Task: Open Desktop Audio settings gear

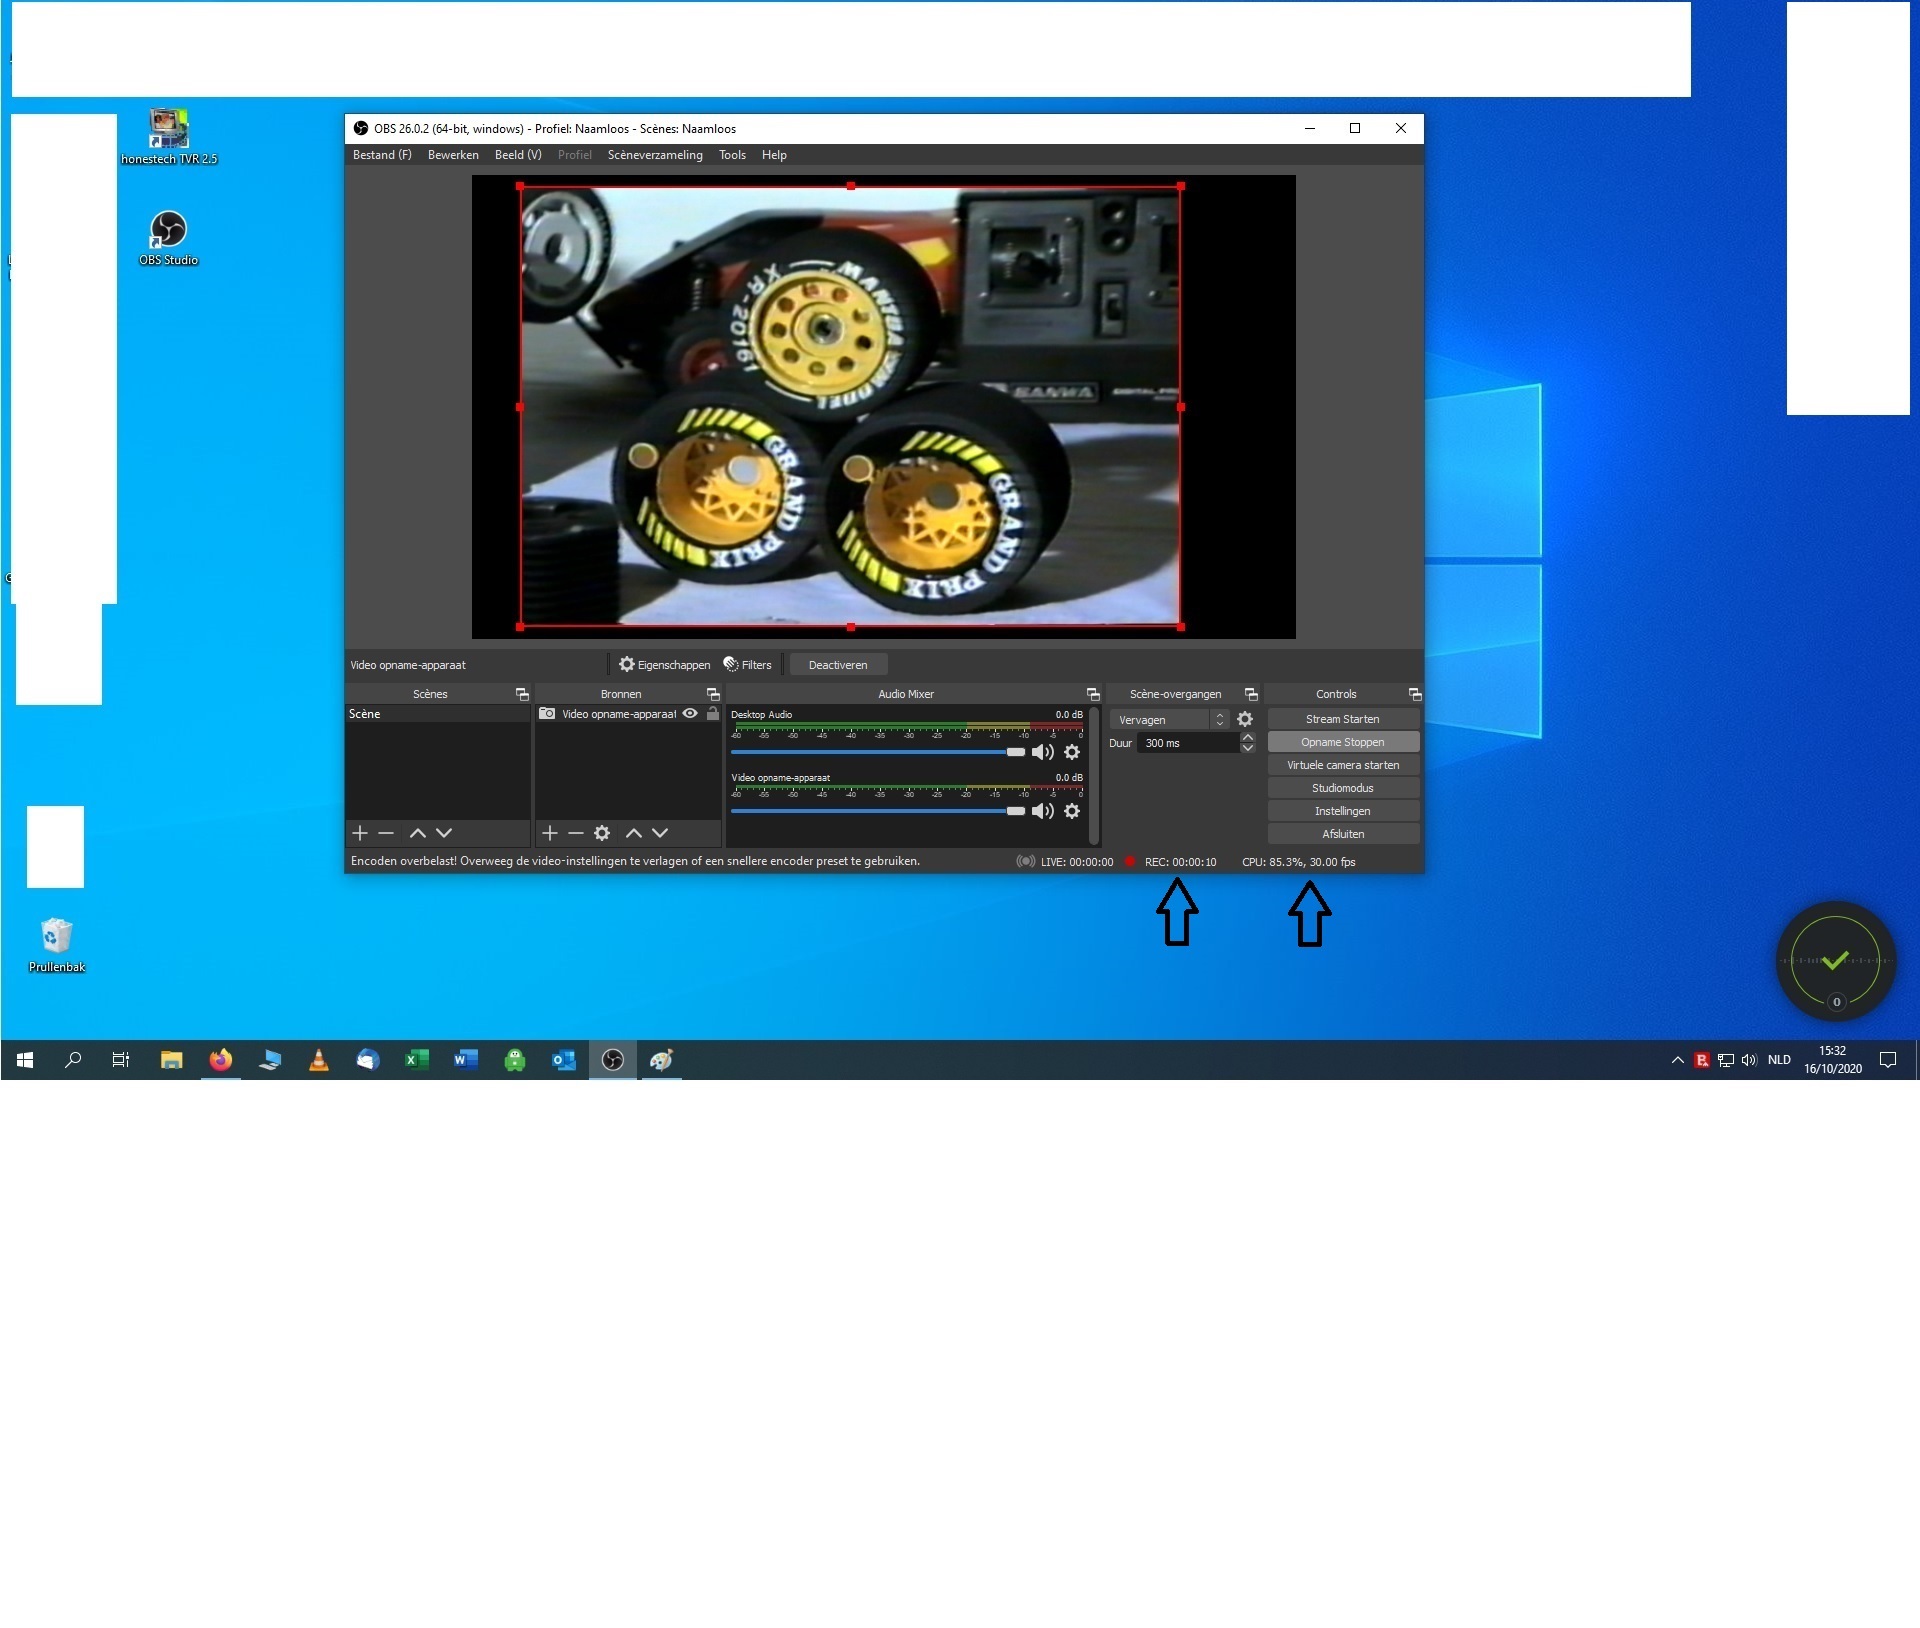Action: click(1072, 752)
